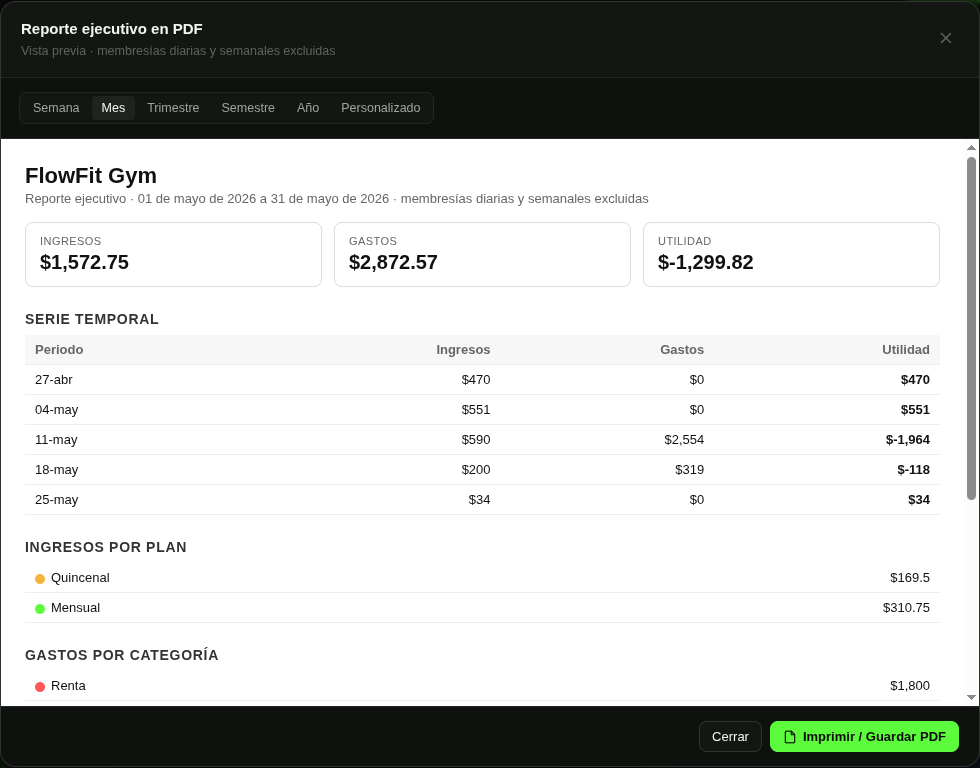The height and width of the screenshot is (768, 980).
Task: Close the PDF report dialog with X icon
Action: coord(946,38)
